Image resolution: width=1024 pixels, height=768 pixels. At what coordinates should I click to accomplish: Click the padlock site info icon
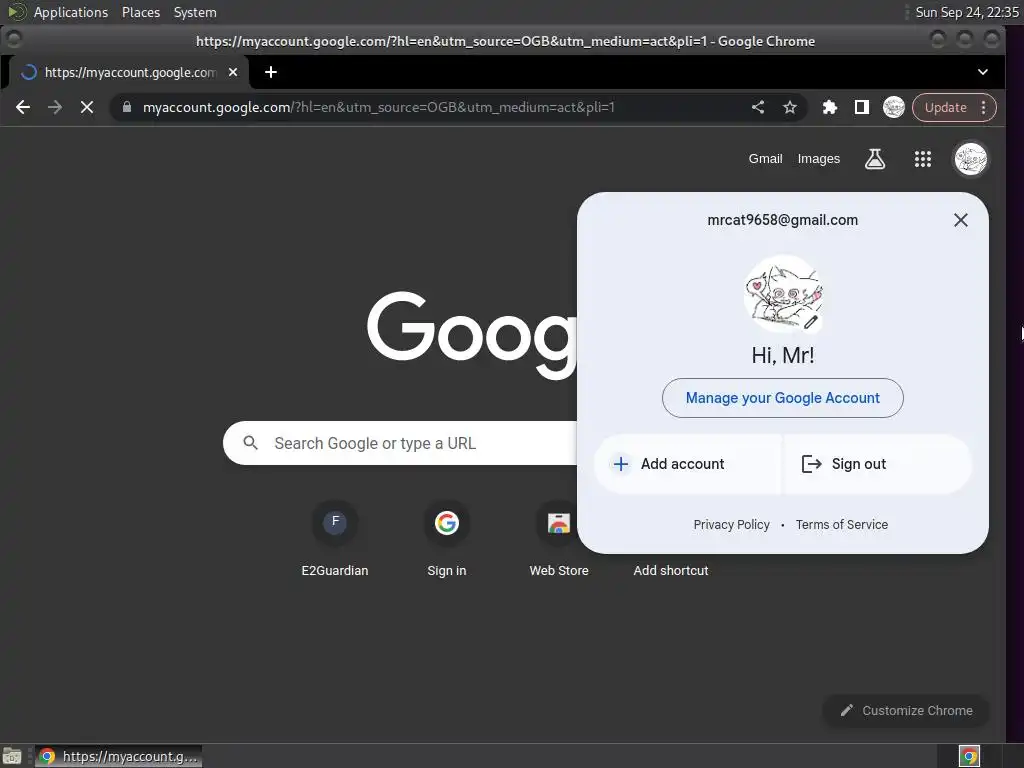click(x=127, y=107)
